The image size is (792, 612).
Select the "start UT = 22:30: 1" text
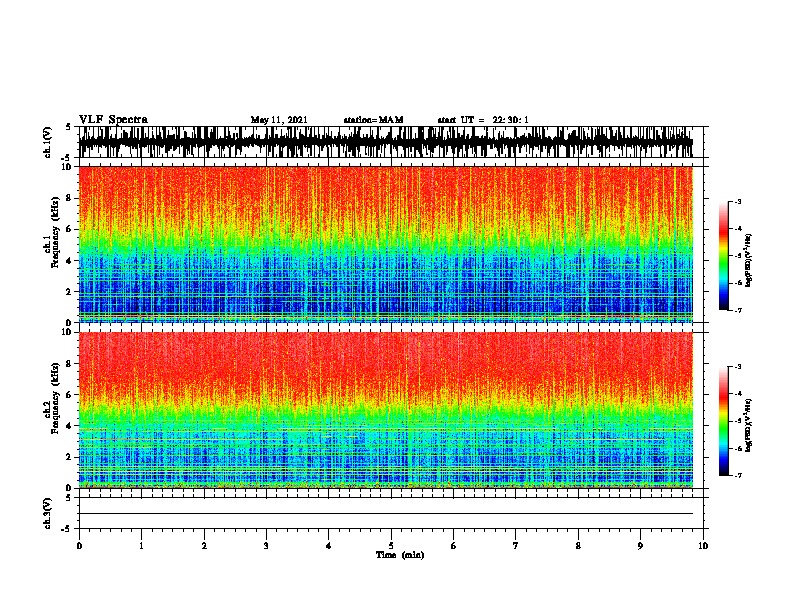pos(483,120)
